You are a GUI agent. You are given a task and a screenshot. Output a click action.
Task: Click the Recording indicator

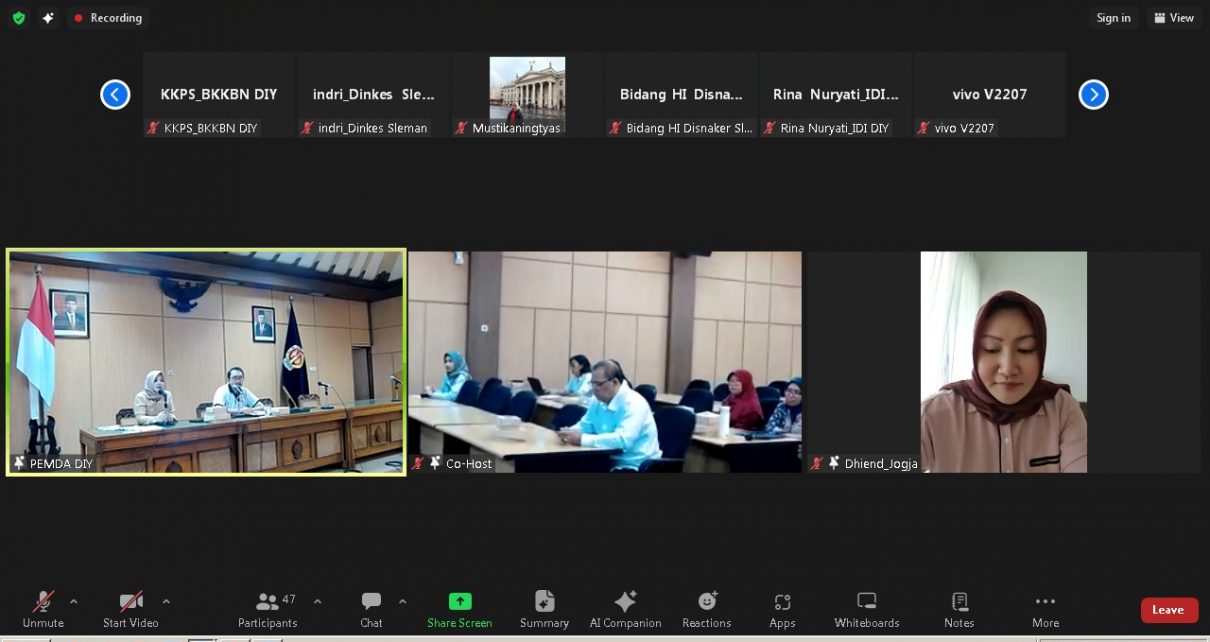point(108,18)
